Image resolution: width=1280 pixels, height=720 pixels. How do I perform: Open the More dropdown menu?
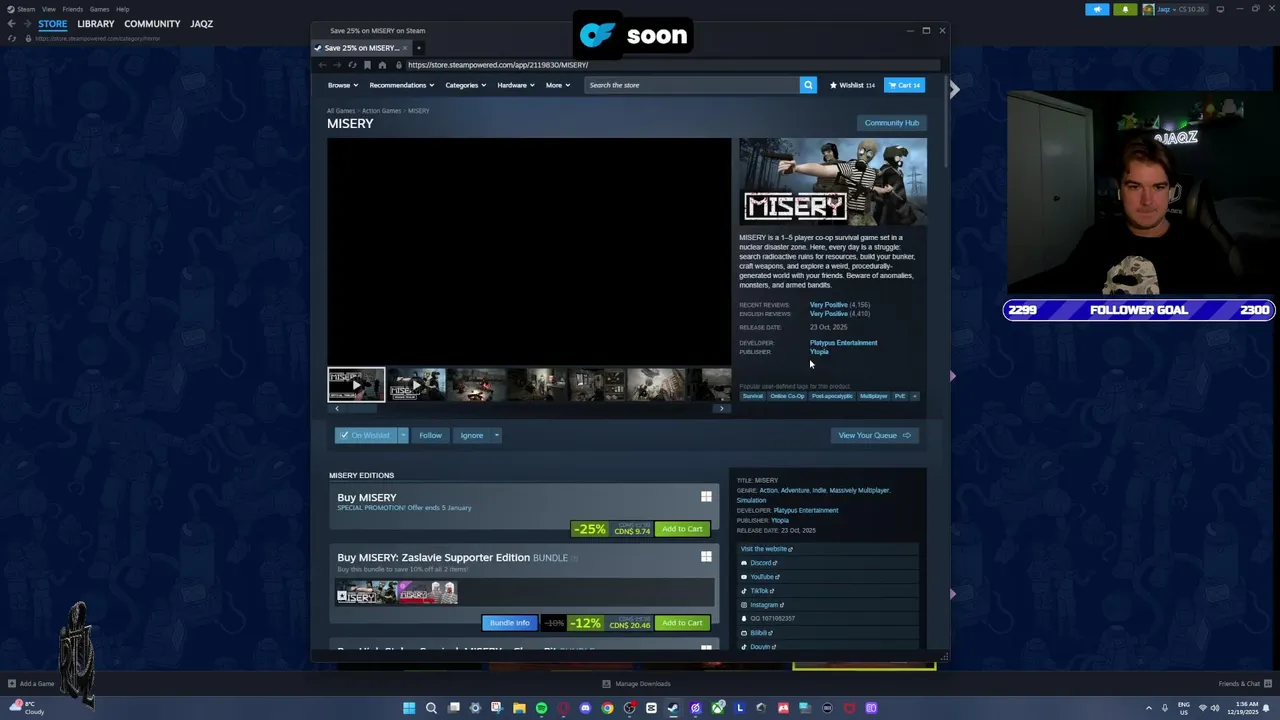coord(557,85)
